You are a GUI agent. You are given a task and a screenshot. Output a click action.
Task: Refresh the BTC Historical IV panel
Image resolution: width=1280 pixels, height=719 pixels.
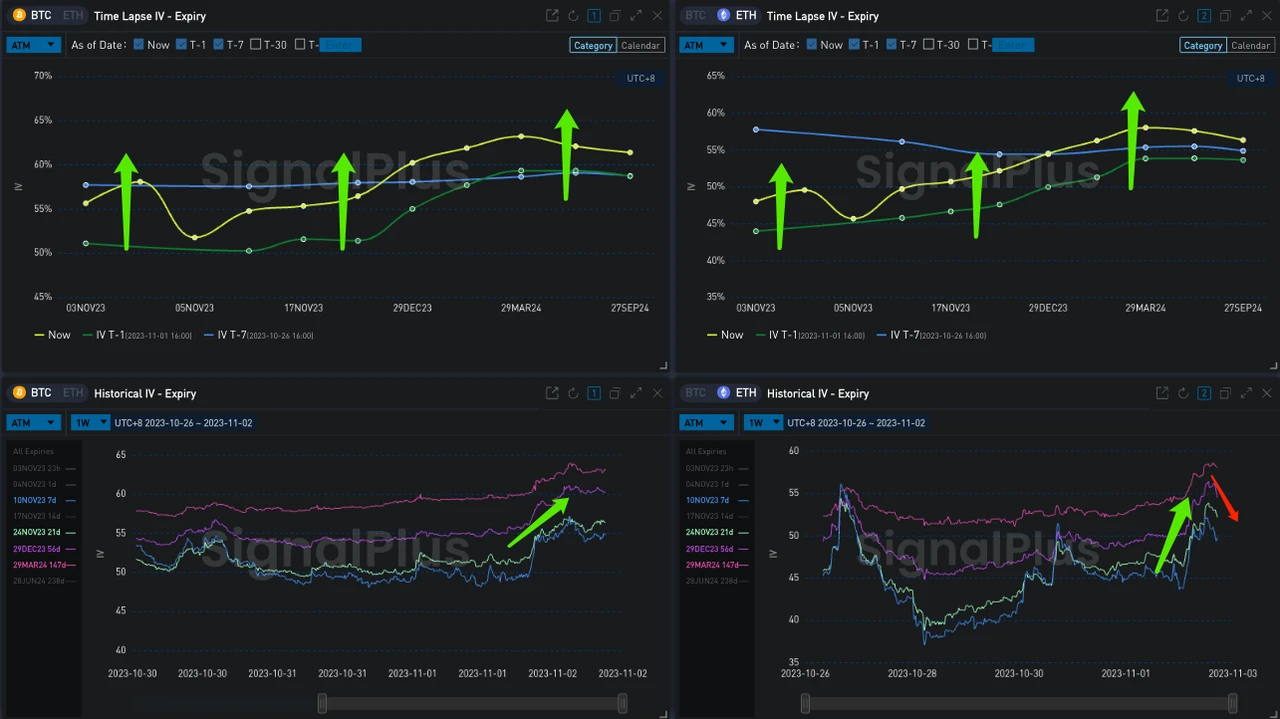[x=573, y=394]
